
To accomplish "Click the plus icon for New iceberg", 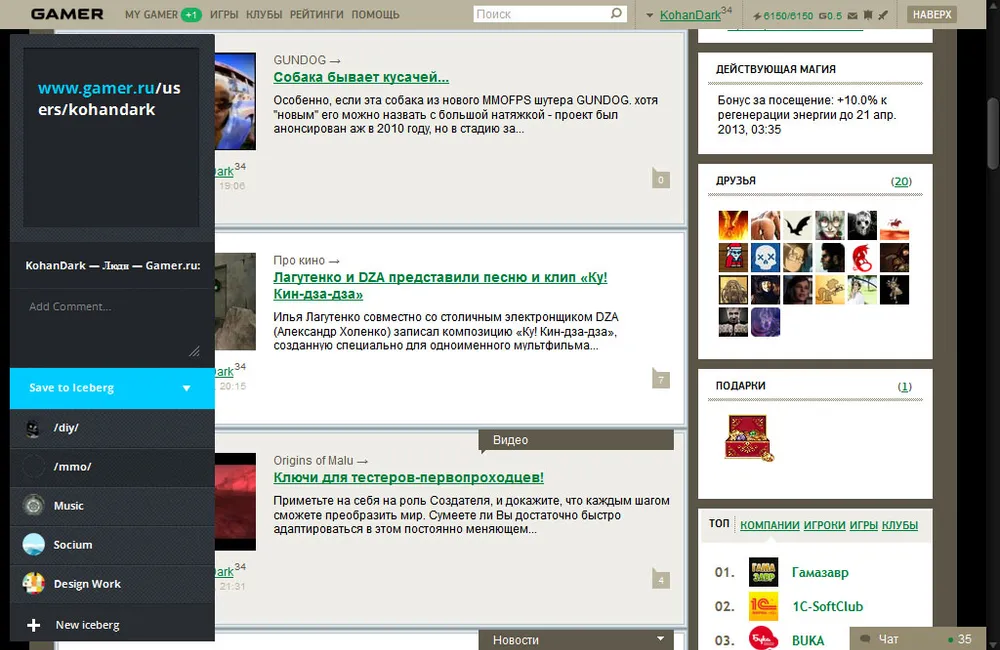I will click(x=33, y=625).
